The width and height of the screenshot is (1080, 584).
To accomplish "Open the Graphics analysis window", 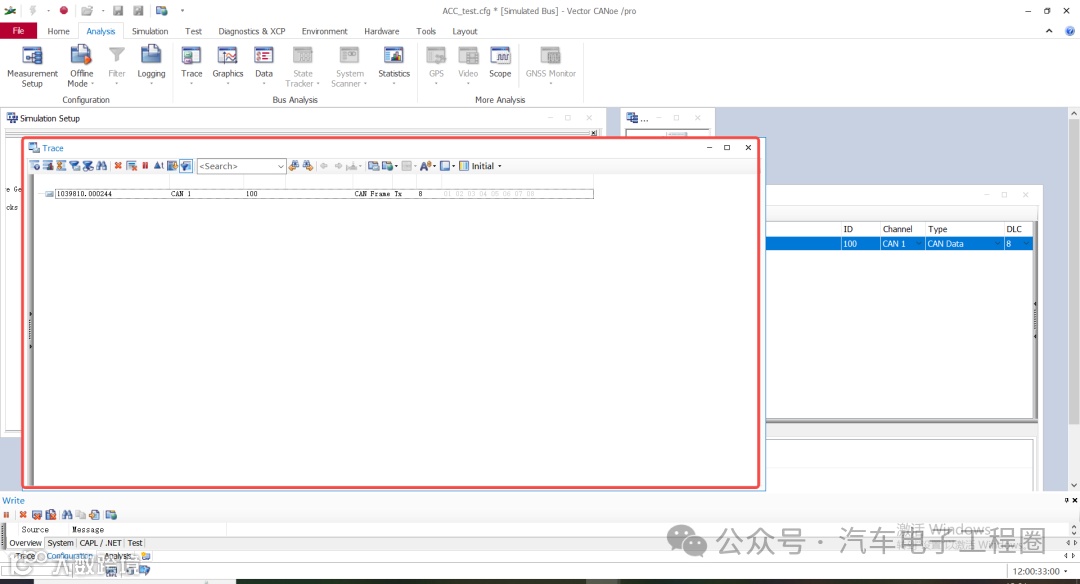I will [227, 63].
